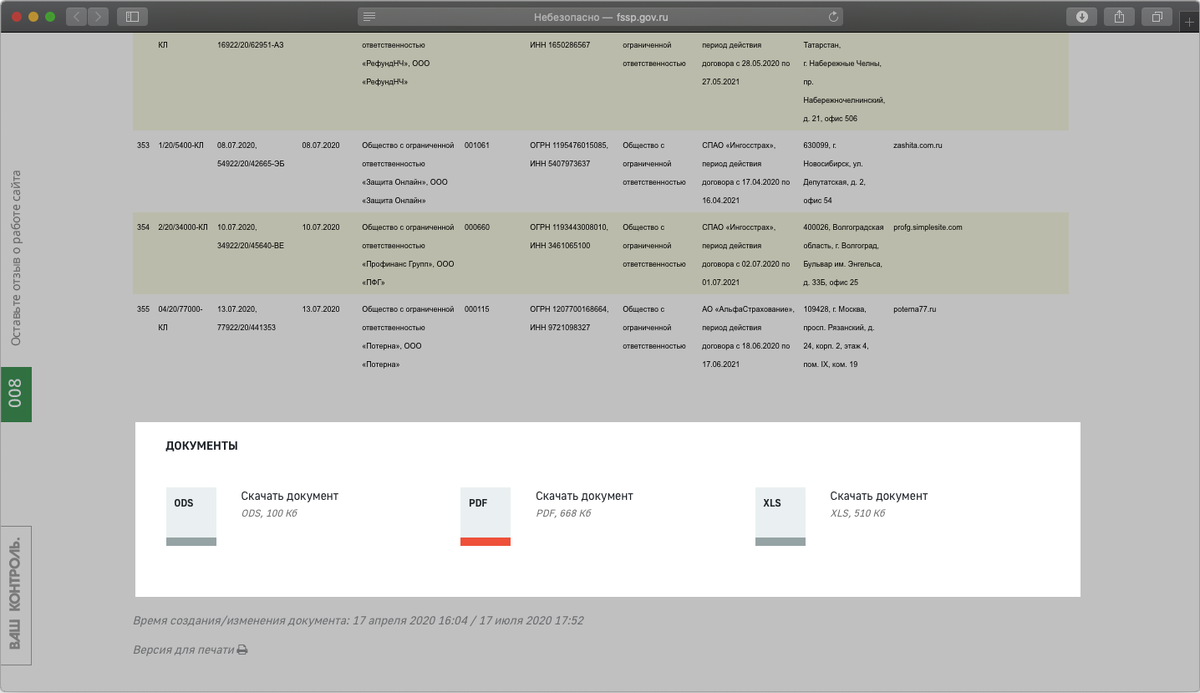Open Reader view icon in address bar

pos(370,16)
